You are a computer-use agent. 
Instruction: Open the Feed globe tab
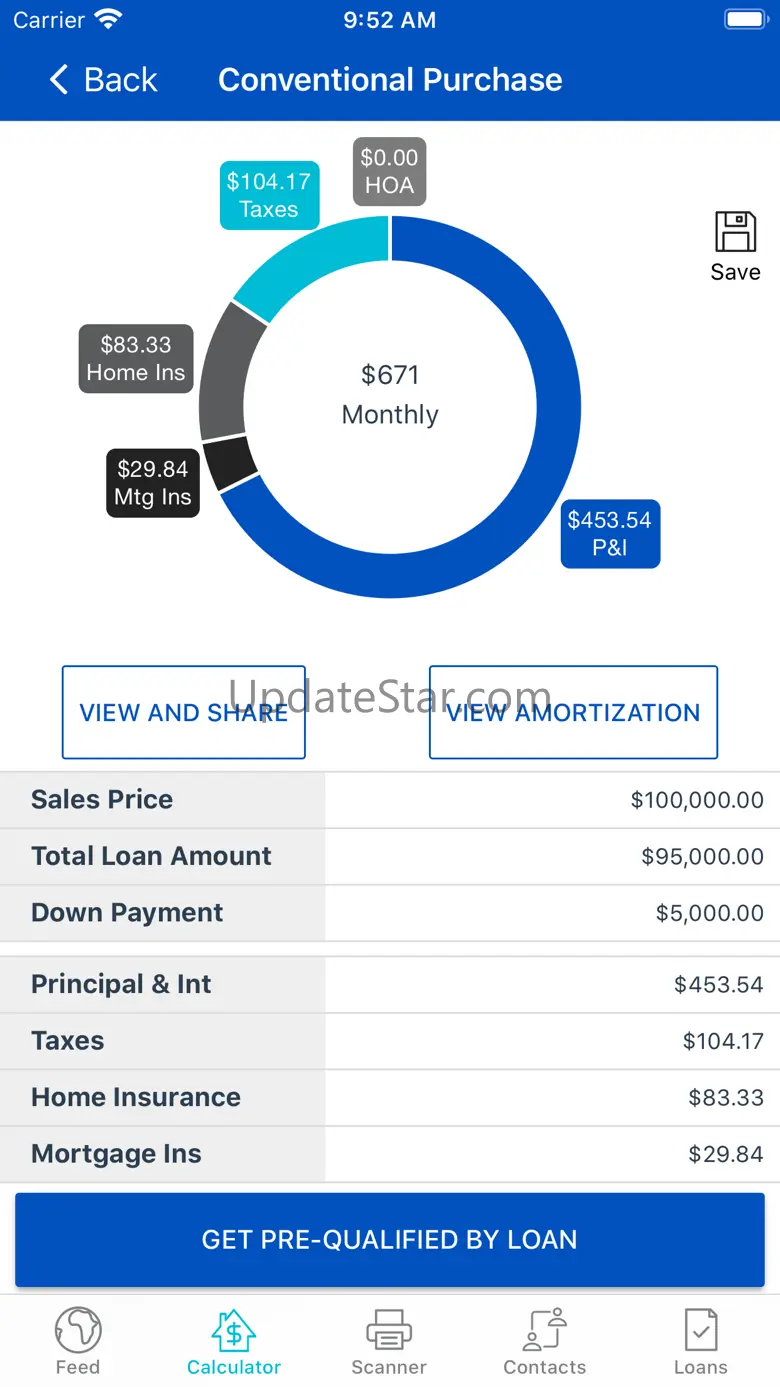pos(78,1331)
